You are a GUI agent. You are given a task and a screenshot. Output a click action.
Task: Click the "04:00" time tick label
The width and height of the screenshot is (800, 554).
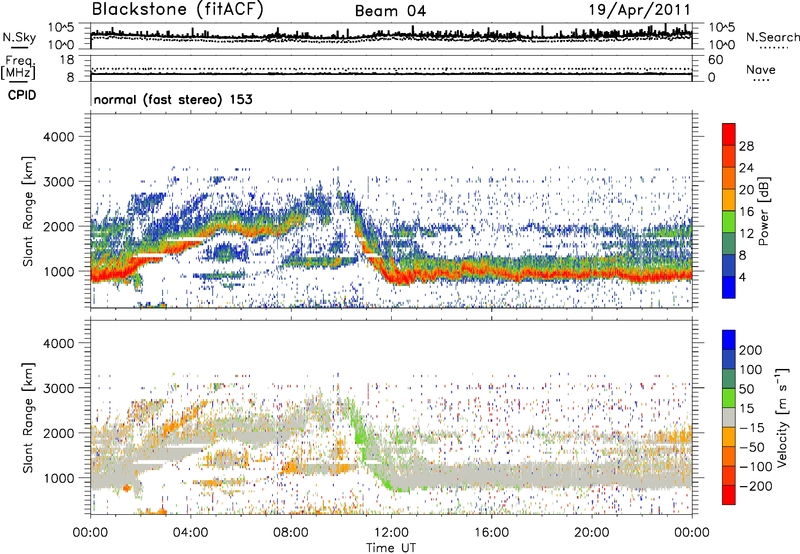[190, 533]
